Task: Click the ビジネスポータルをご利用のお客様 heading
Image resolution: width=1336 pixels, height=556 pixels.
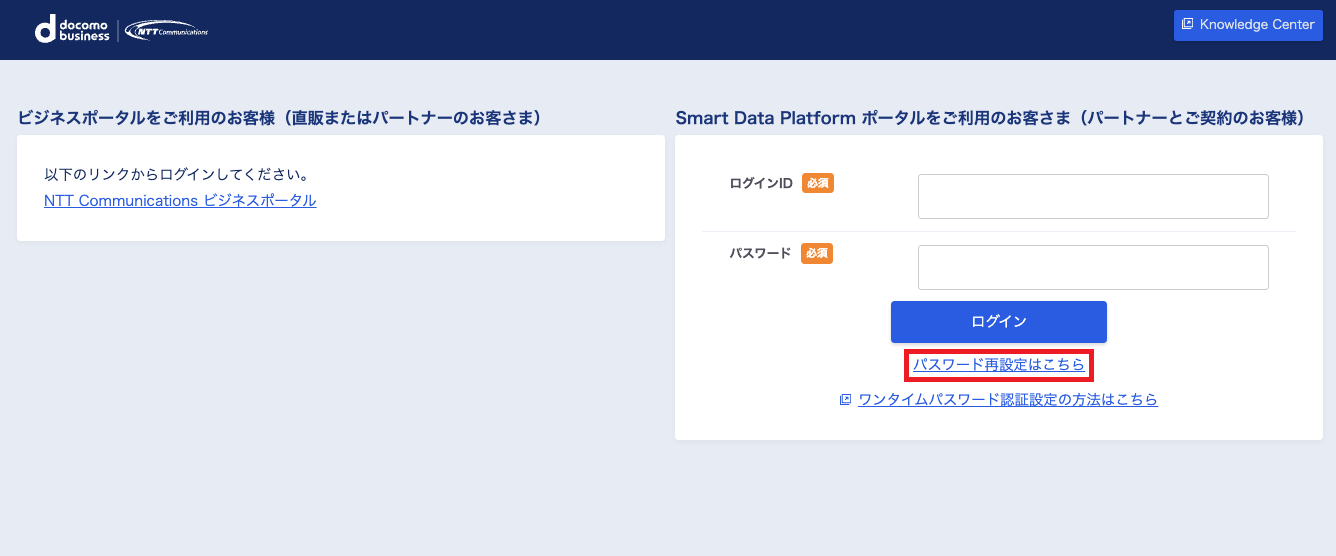Action: 280,118
